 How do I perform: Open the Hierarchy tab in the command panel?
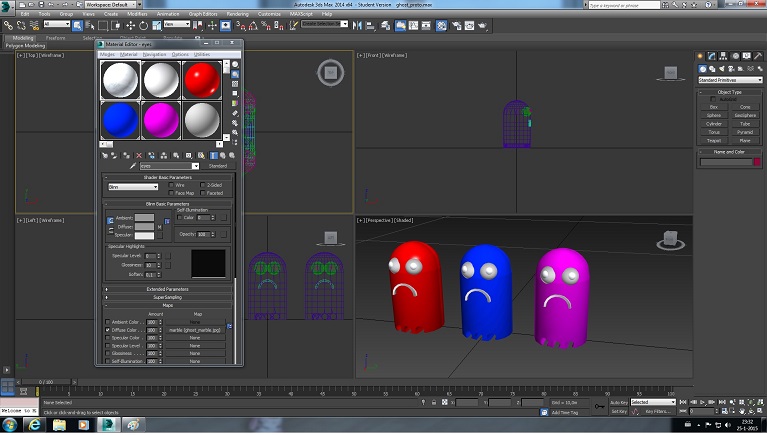coord(723,56)
